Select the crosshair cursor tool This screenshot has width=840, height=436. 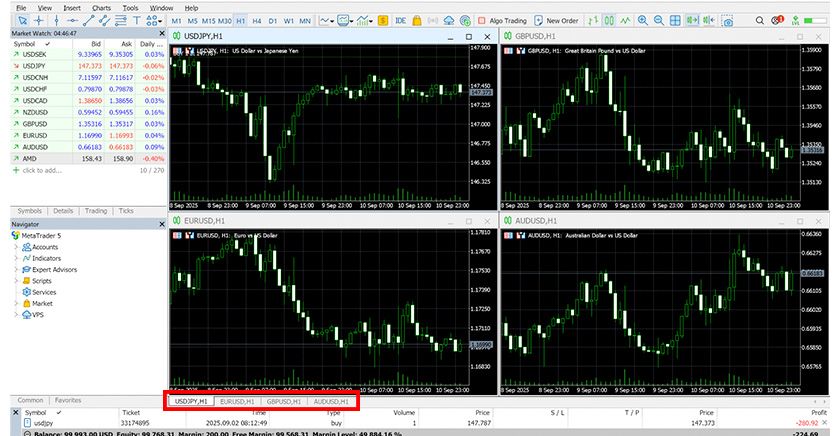(38, 20)
